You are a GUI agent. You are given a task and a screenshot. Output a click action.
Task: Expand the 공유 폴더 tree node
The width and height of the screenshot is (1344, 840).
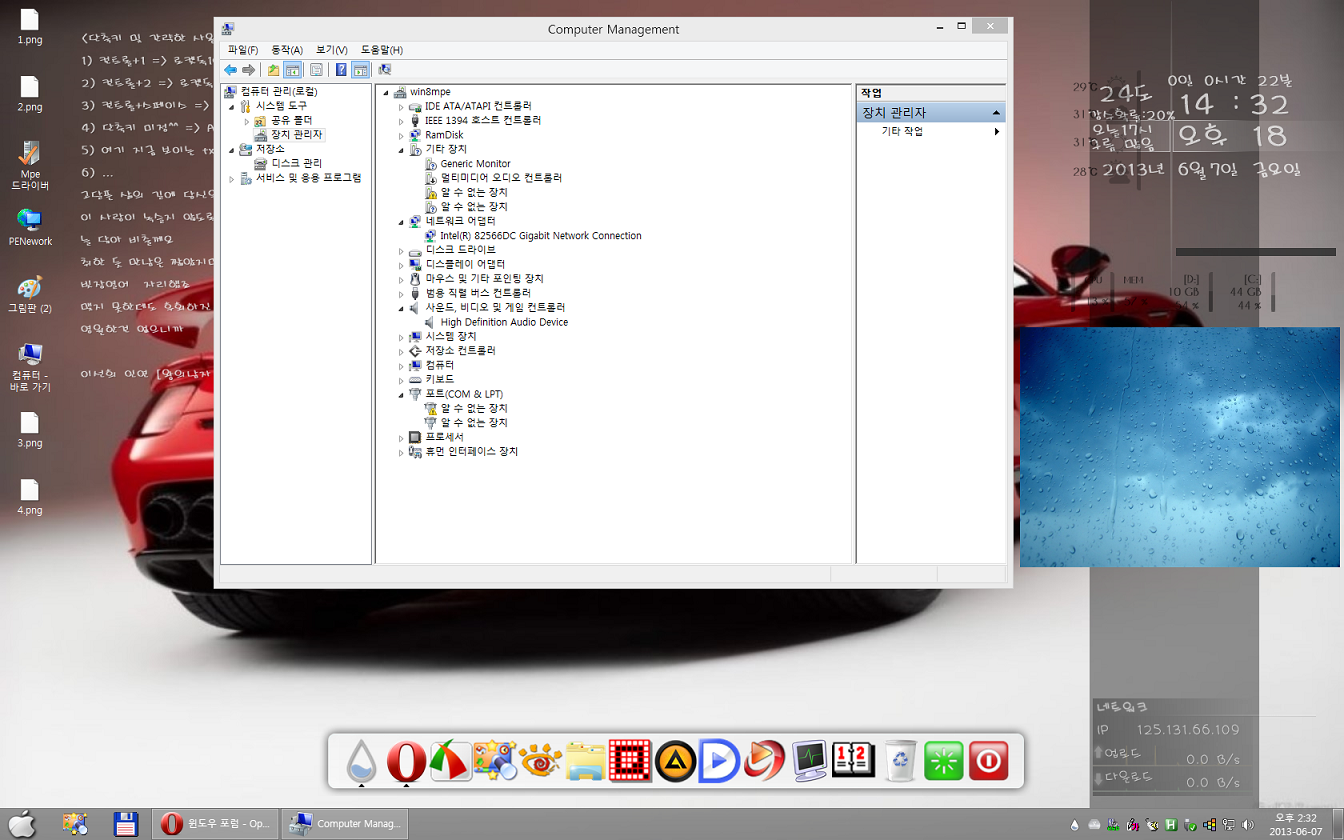(x=247, y=120)
